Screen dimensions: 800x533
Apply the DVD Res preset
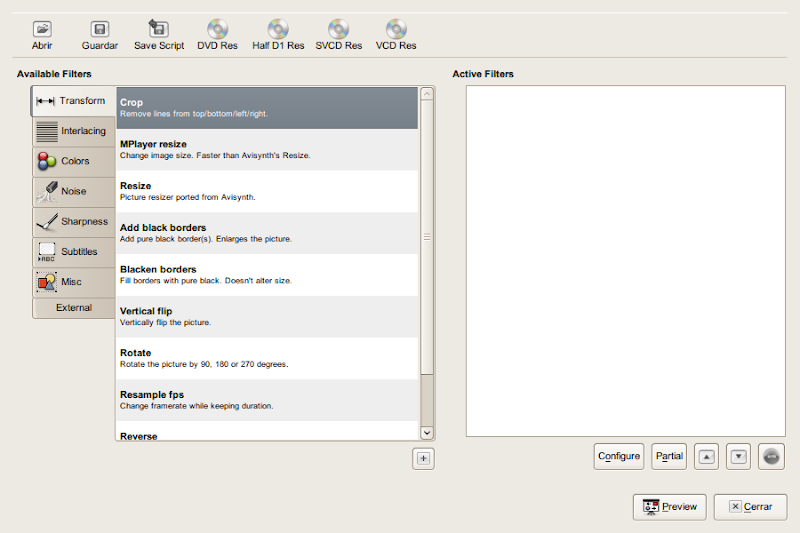(217, 30)
